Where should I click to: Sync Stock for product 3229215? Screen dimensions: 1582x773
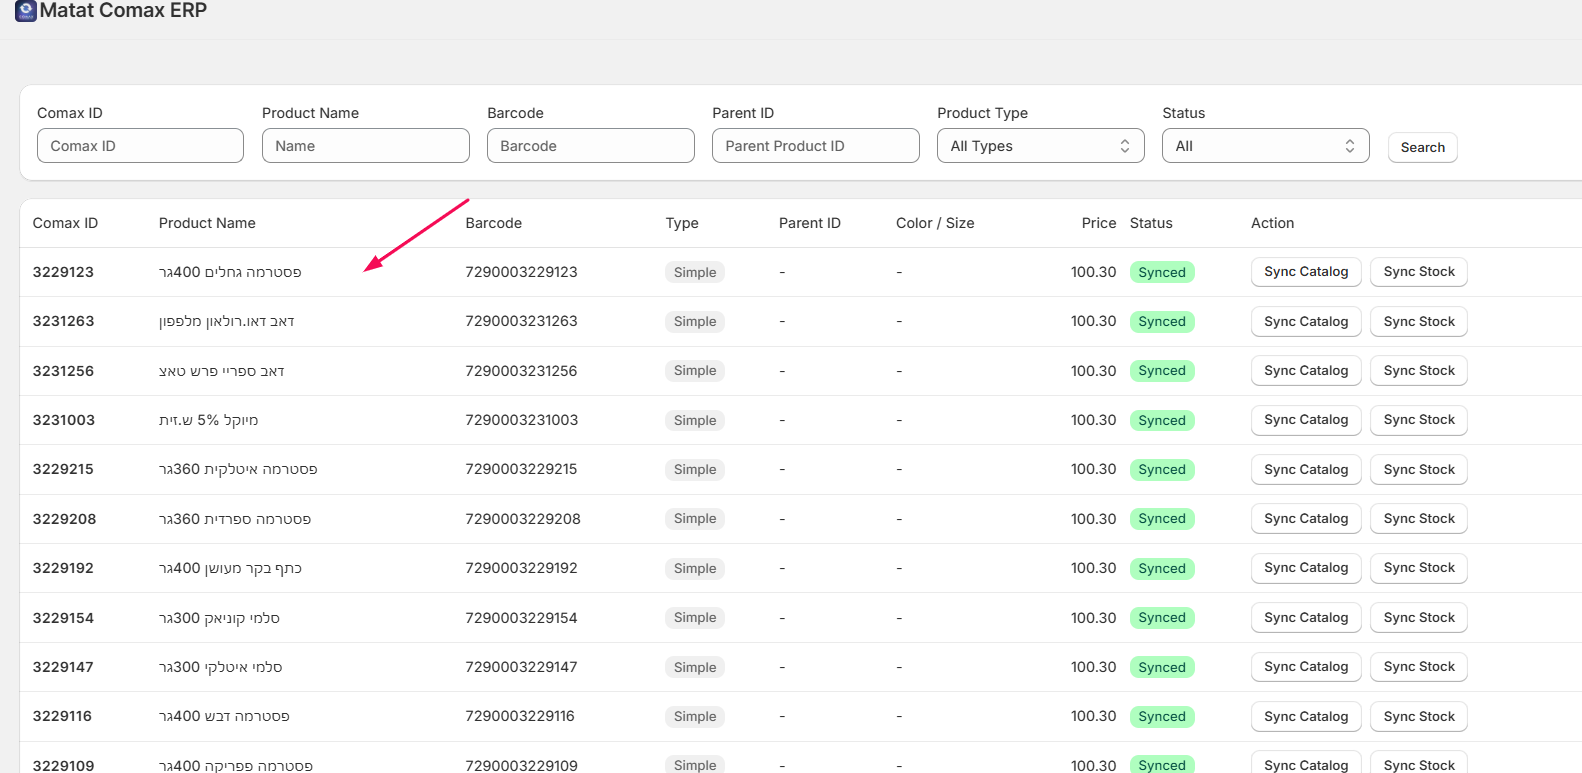point(1418,469)
